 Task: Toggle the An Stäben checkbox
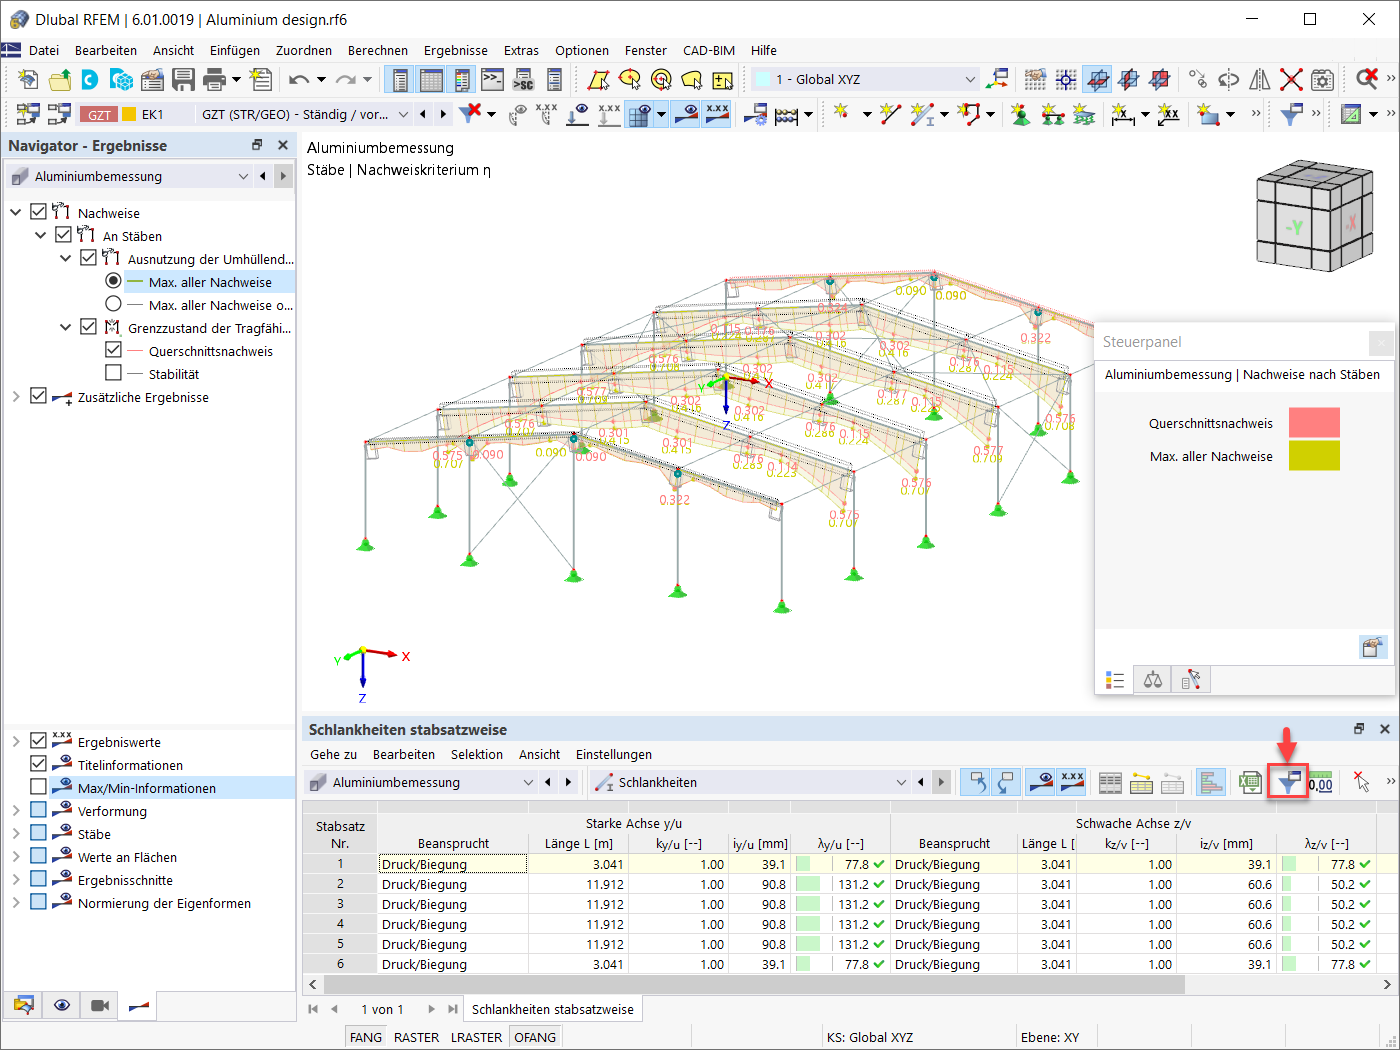click(64, 235)
